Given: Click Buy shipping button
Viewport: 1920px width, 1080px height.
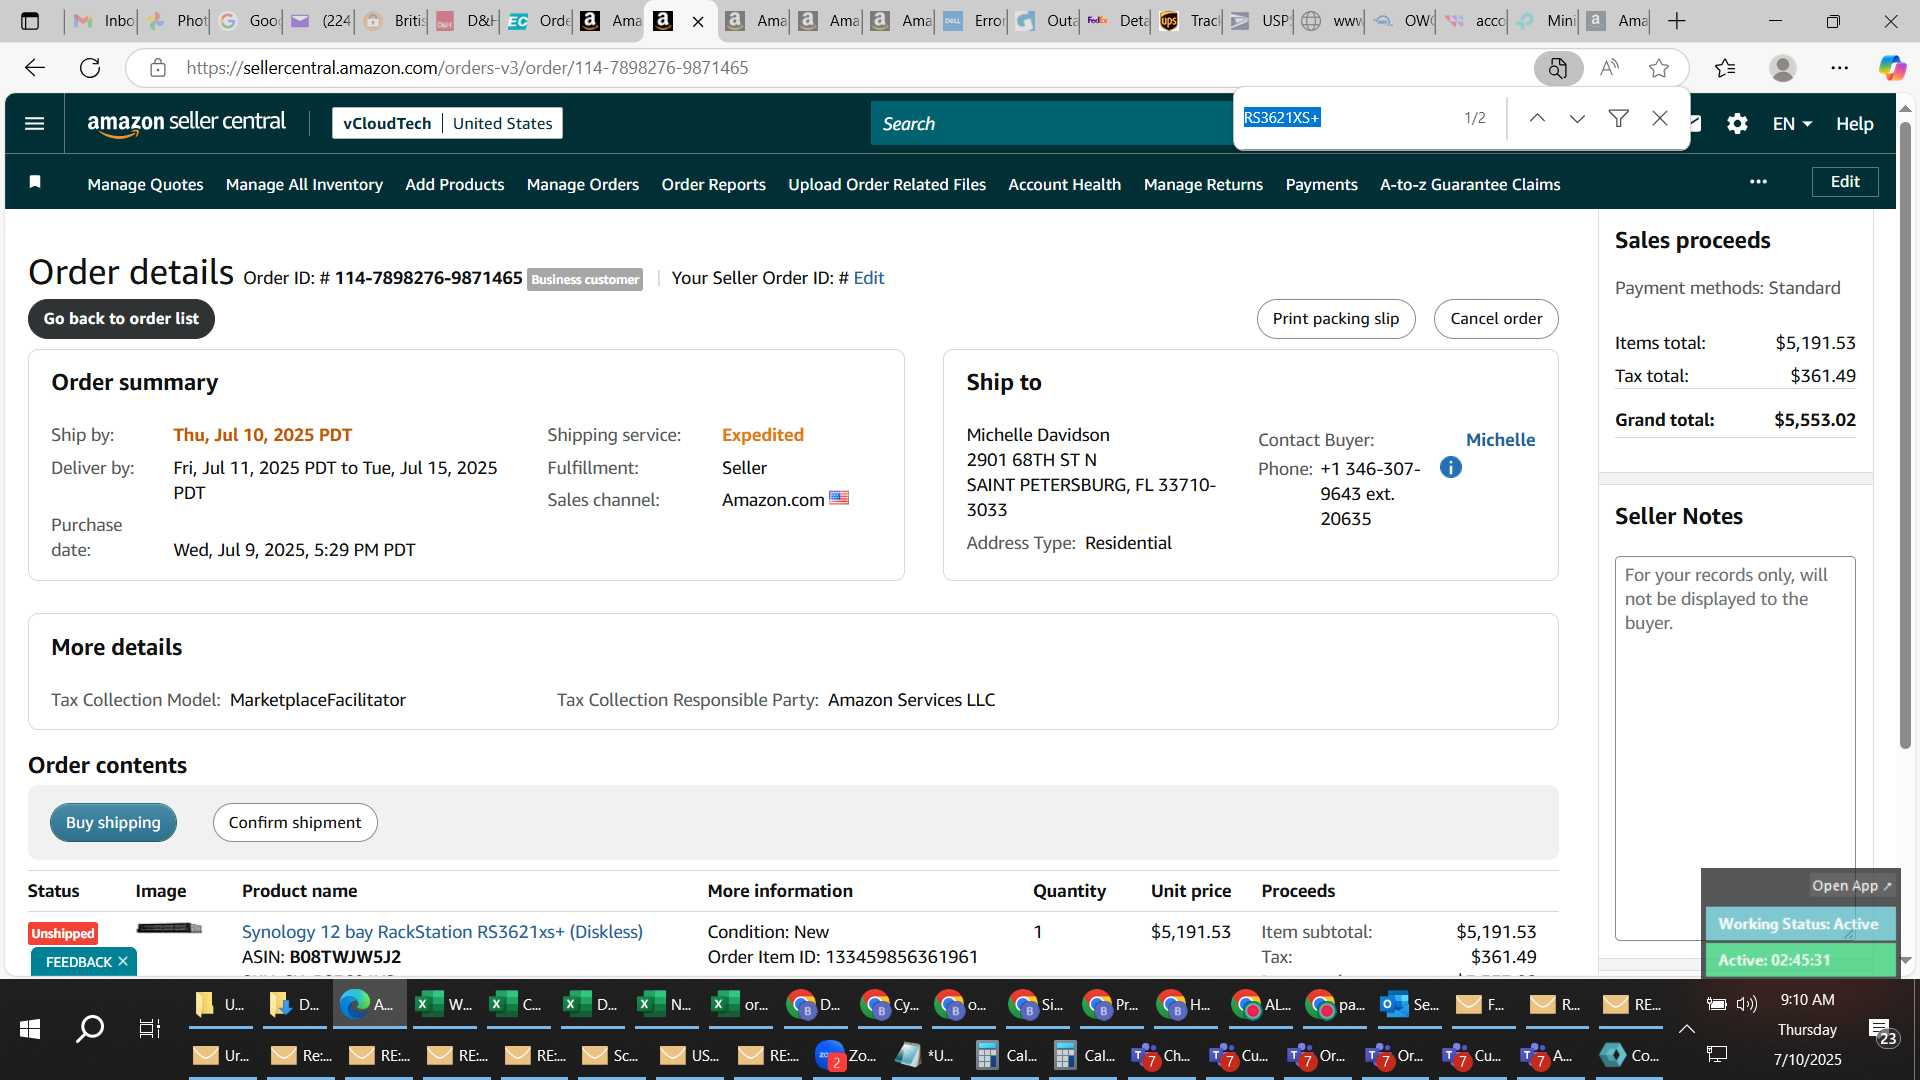Looking at the screenshot, I should coord(113,822).
